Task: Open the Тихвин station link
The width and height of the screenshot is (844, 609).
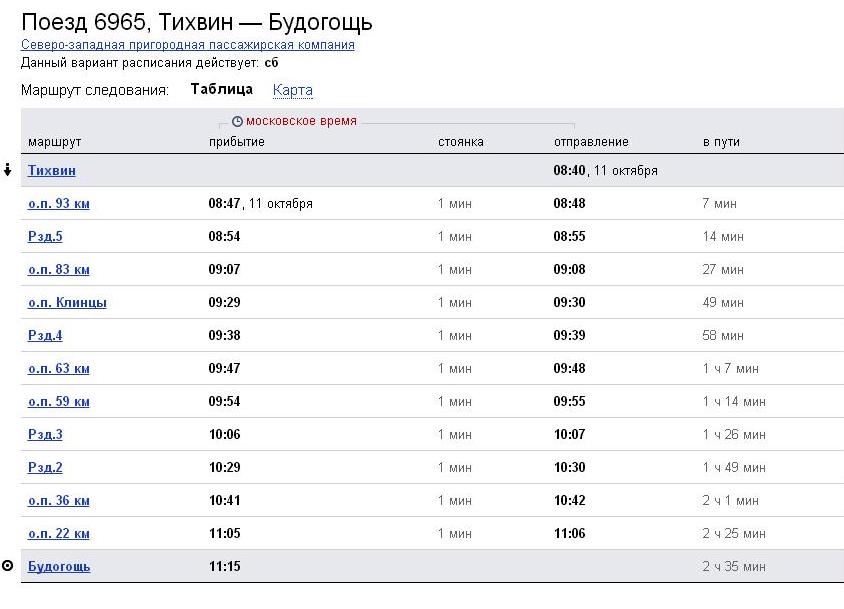Action: click(51, 171)
